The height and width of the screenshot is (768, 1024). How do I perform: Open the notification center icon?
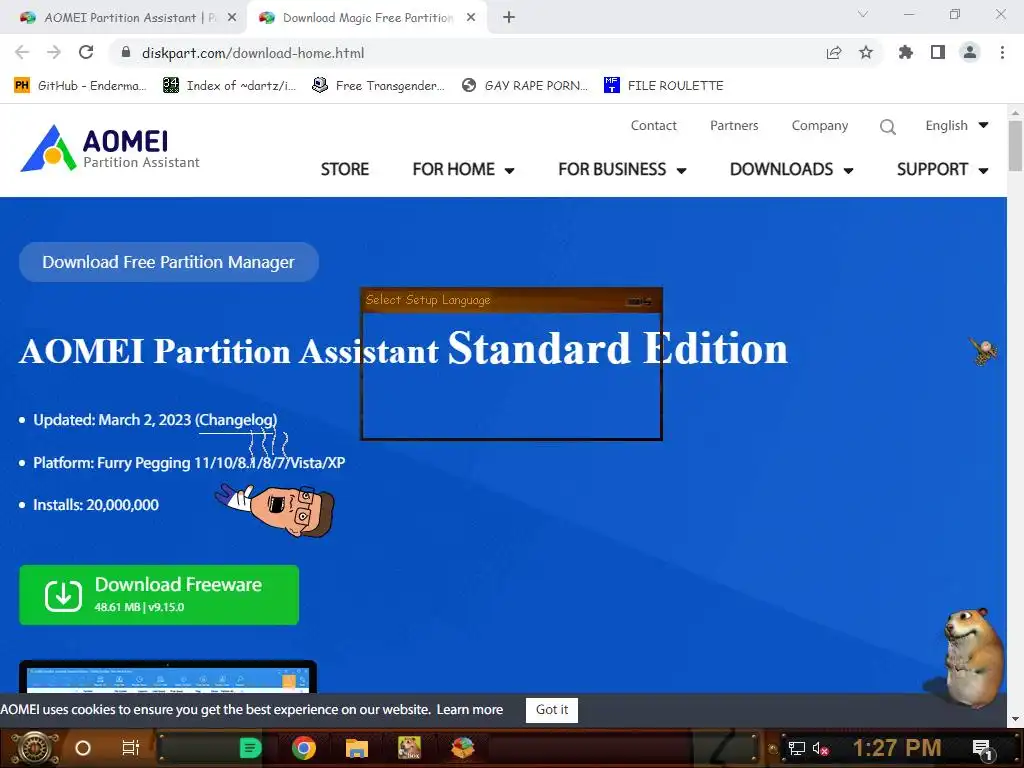pyautogui.click(x=982, y=750)
